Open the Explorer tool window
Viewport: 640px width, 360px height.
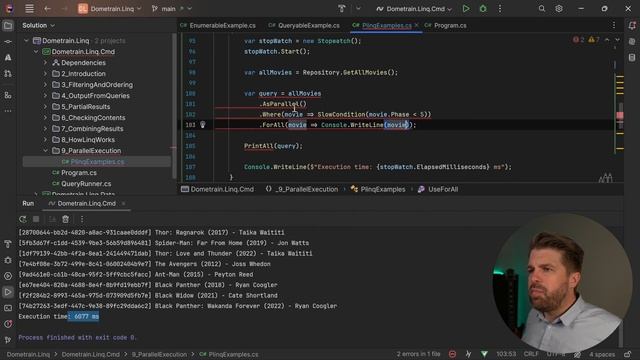[x=8, y=26]
